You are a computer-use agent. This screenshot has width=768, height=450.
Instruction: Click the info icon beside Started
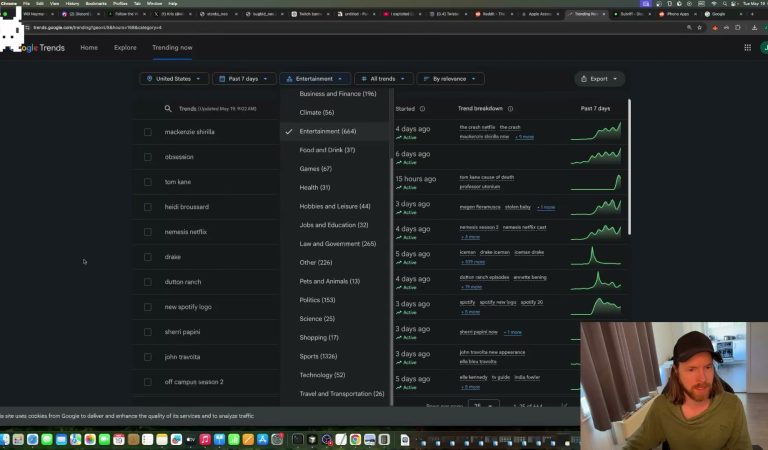[422, 109]
